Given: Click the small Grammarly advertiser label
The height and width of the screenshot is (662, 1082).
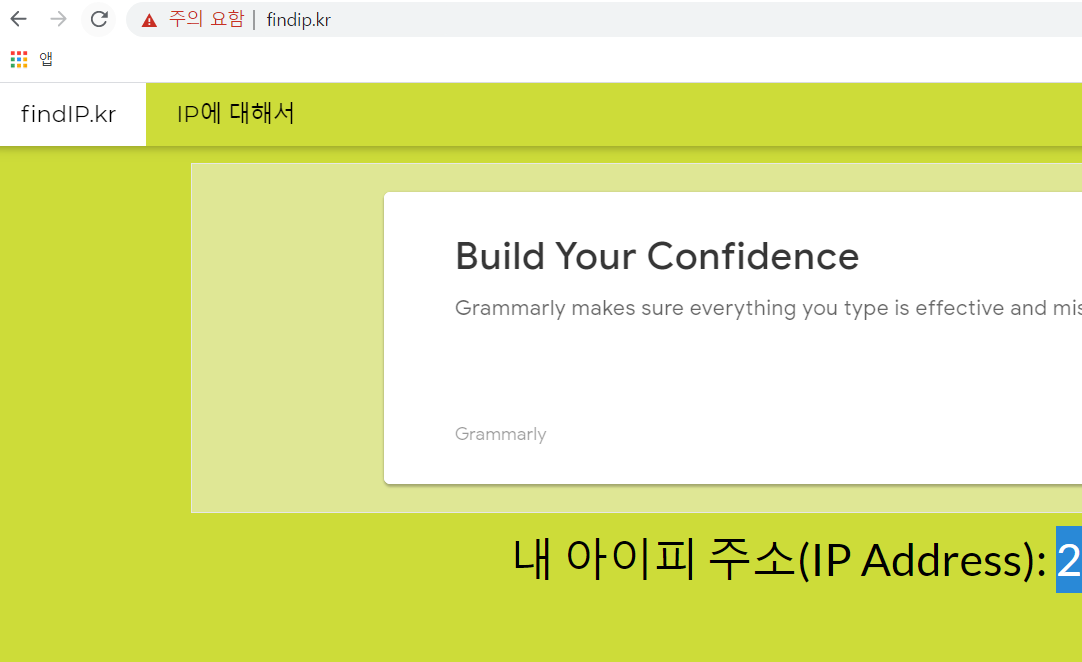Looking at the screenshot, I should pos(501,434).
